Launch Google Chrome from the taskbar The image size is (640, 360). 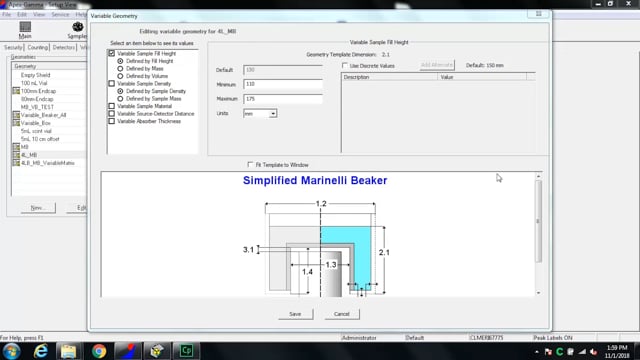coord(99,351)
